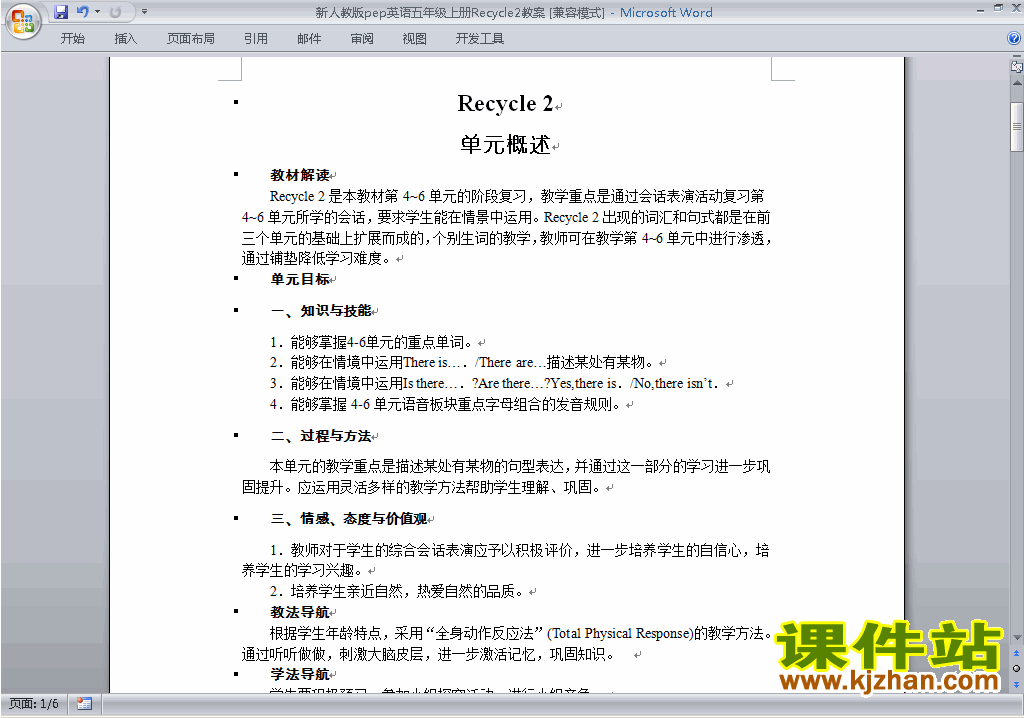Click line '1. 能够掌握4-6单元的重点单词。'
Image resolution: width=1024 pixels, height=718 pixels.
click(371, 342)
